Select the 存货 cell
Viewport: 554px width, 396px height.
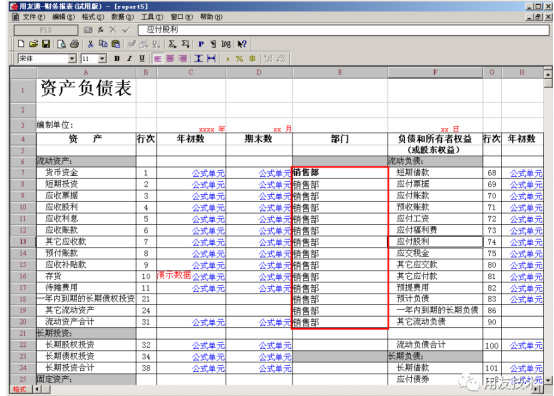point(86,276)
